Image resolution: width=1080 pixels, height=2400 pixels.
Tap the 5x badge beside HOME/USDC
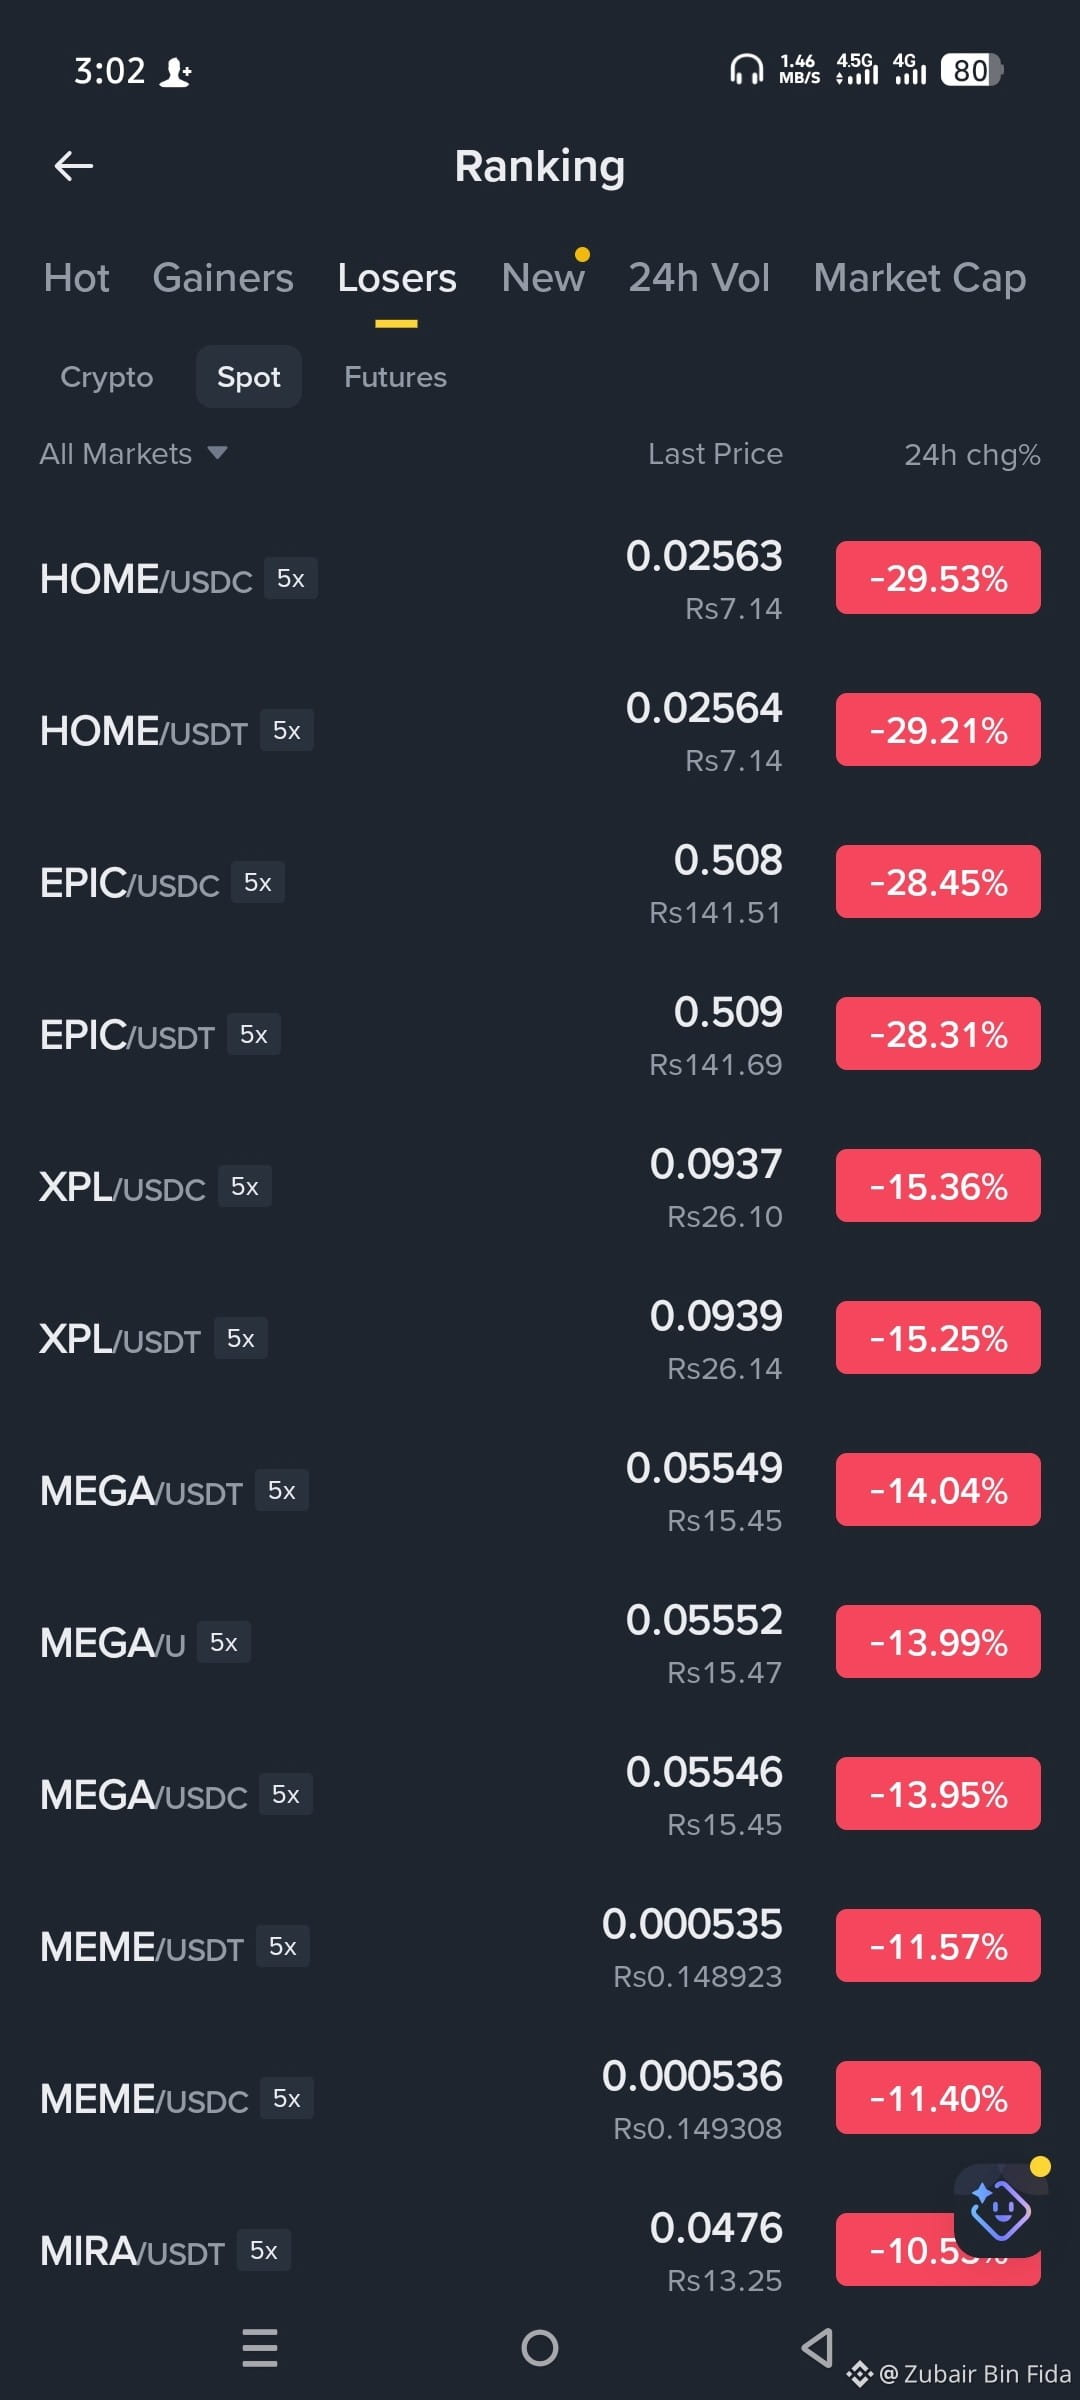pos(291,578)
